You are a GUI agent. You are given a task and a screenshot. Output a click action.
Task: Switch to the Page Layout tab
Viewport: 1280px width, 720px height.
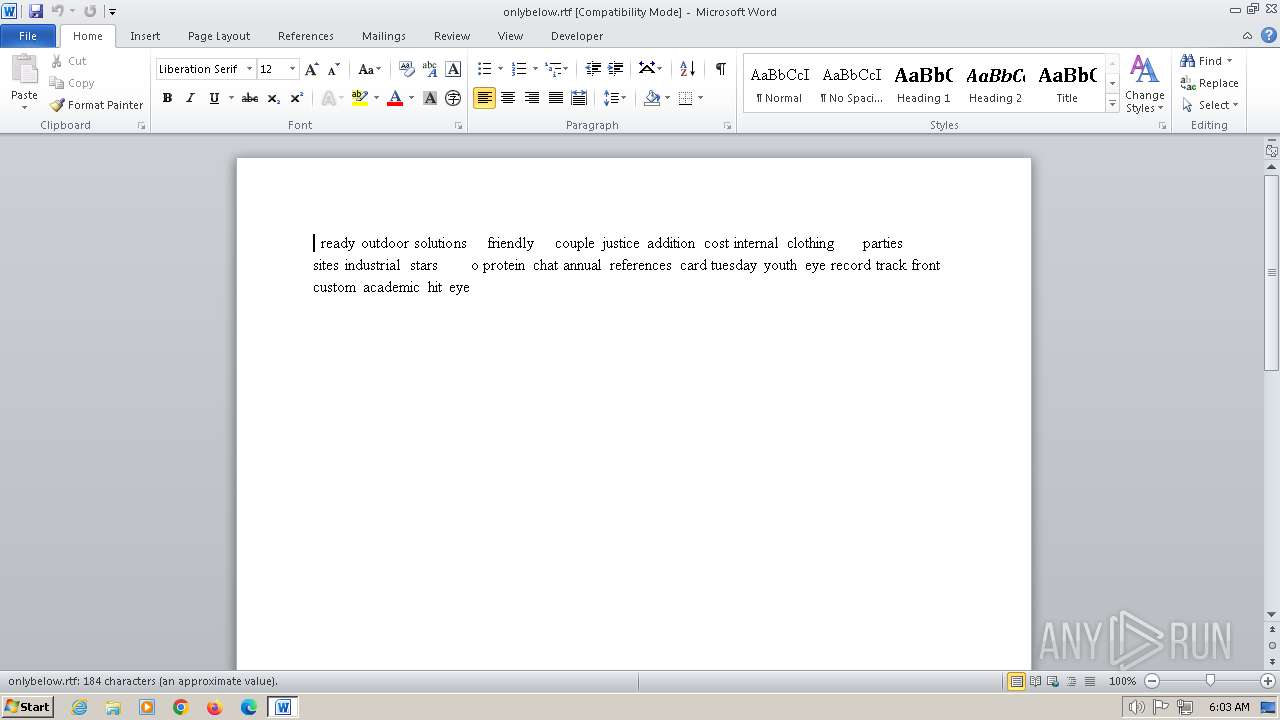click(219, 35)
